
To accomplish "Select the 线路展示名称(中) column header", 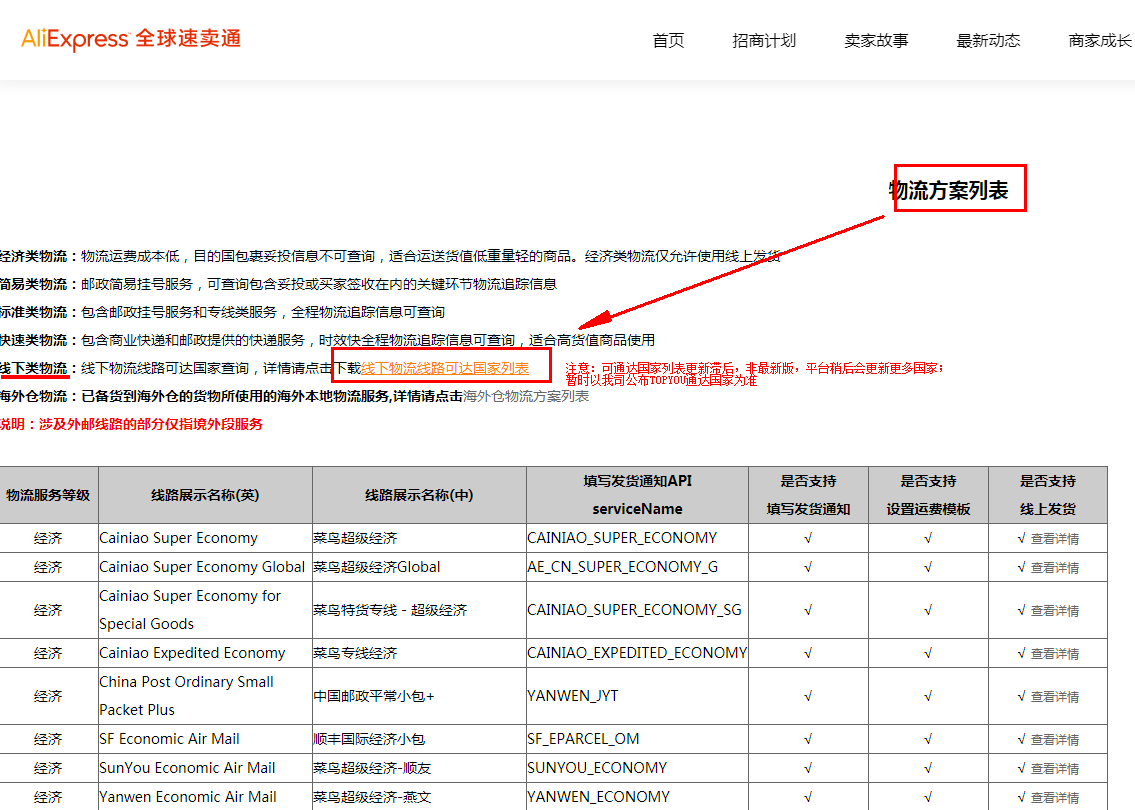I will tap(419, 495).
